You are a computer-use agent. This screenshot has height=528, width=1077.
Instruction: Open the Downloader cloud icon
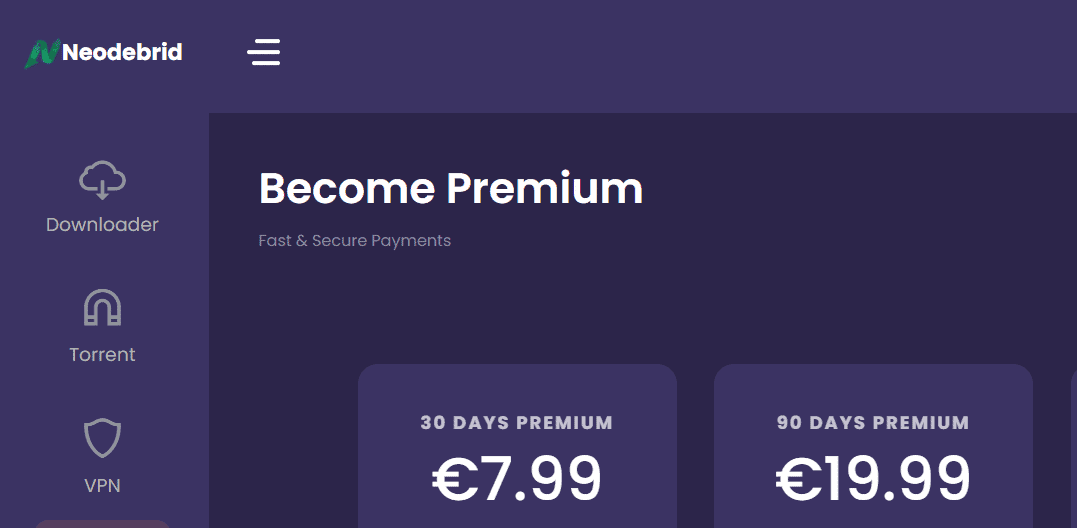click(102, 180)
